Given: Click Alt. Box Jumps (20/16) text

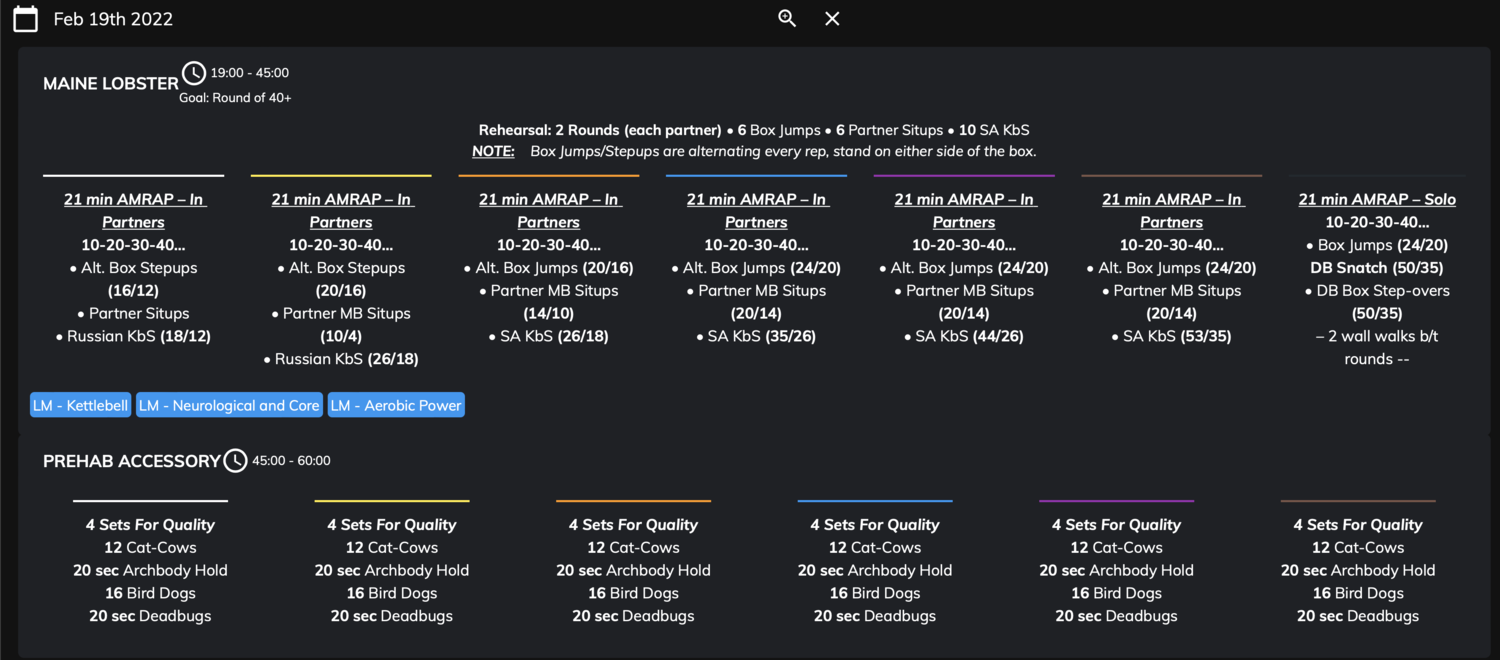Looking at the screenshot, I should 549,268.
